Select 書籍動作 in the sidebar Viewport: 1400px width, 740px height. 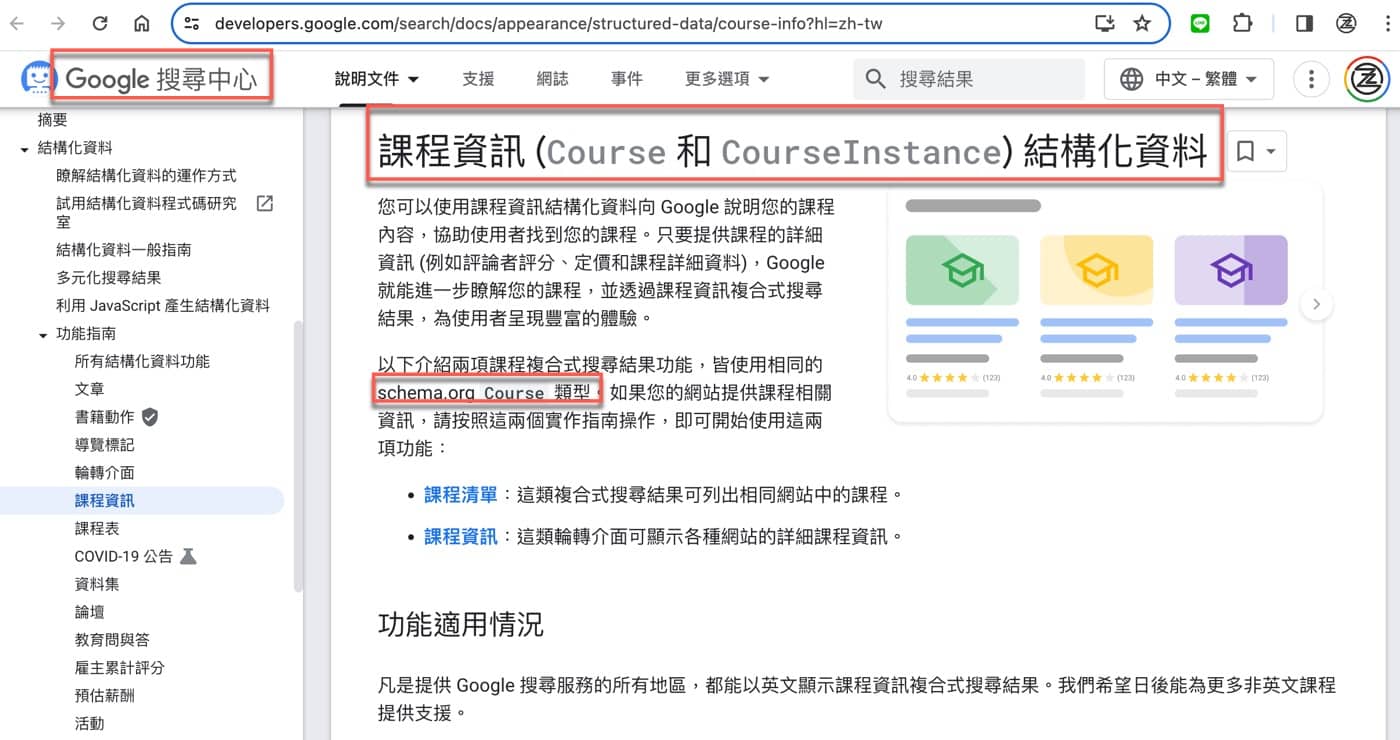[x=104, y=417]
